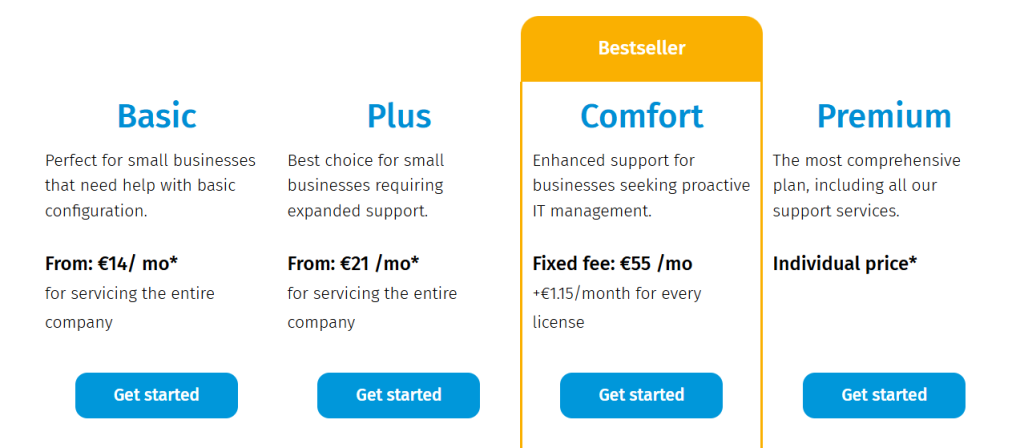This screenshot has height=448, width=1024.
Task: Click the Comfort plan proactive IT description
Action: 640,185
